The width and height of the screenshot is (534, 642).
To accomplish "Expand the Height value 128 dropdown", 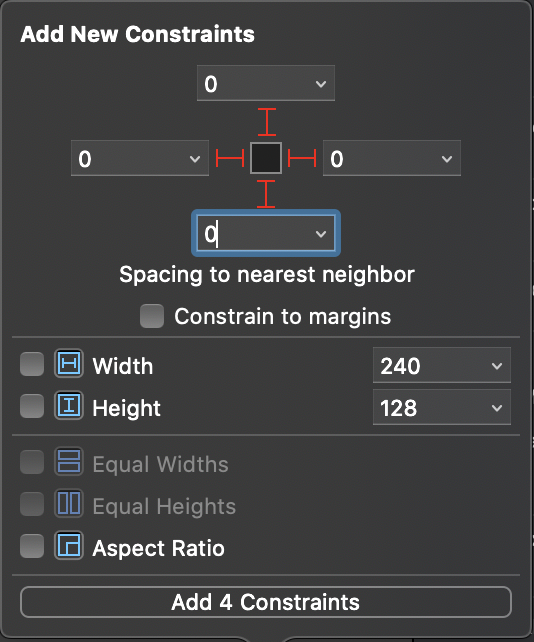I will pyautogui.click(x=497, y=408).
